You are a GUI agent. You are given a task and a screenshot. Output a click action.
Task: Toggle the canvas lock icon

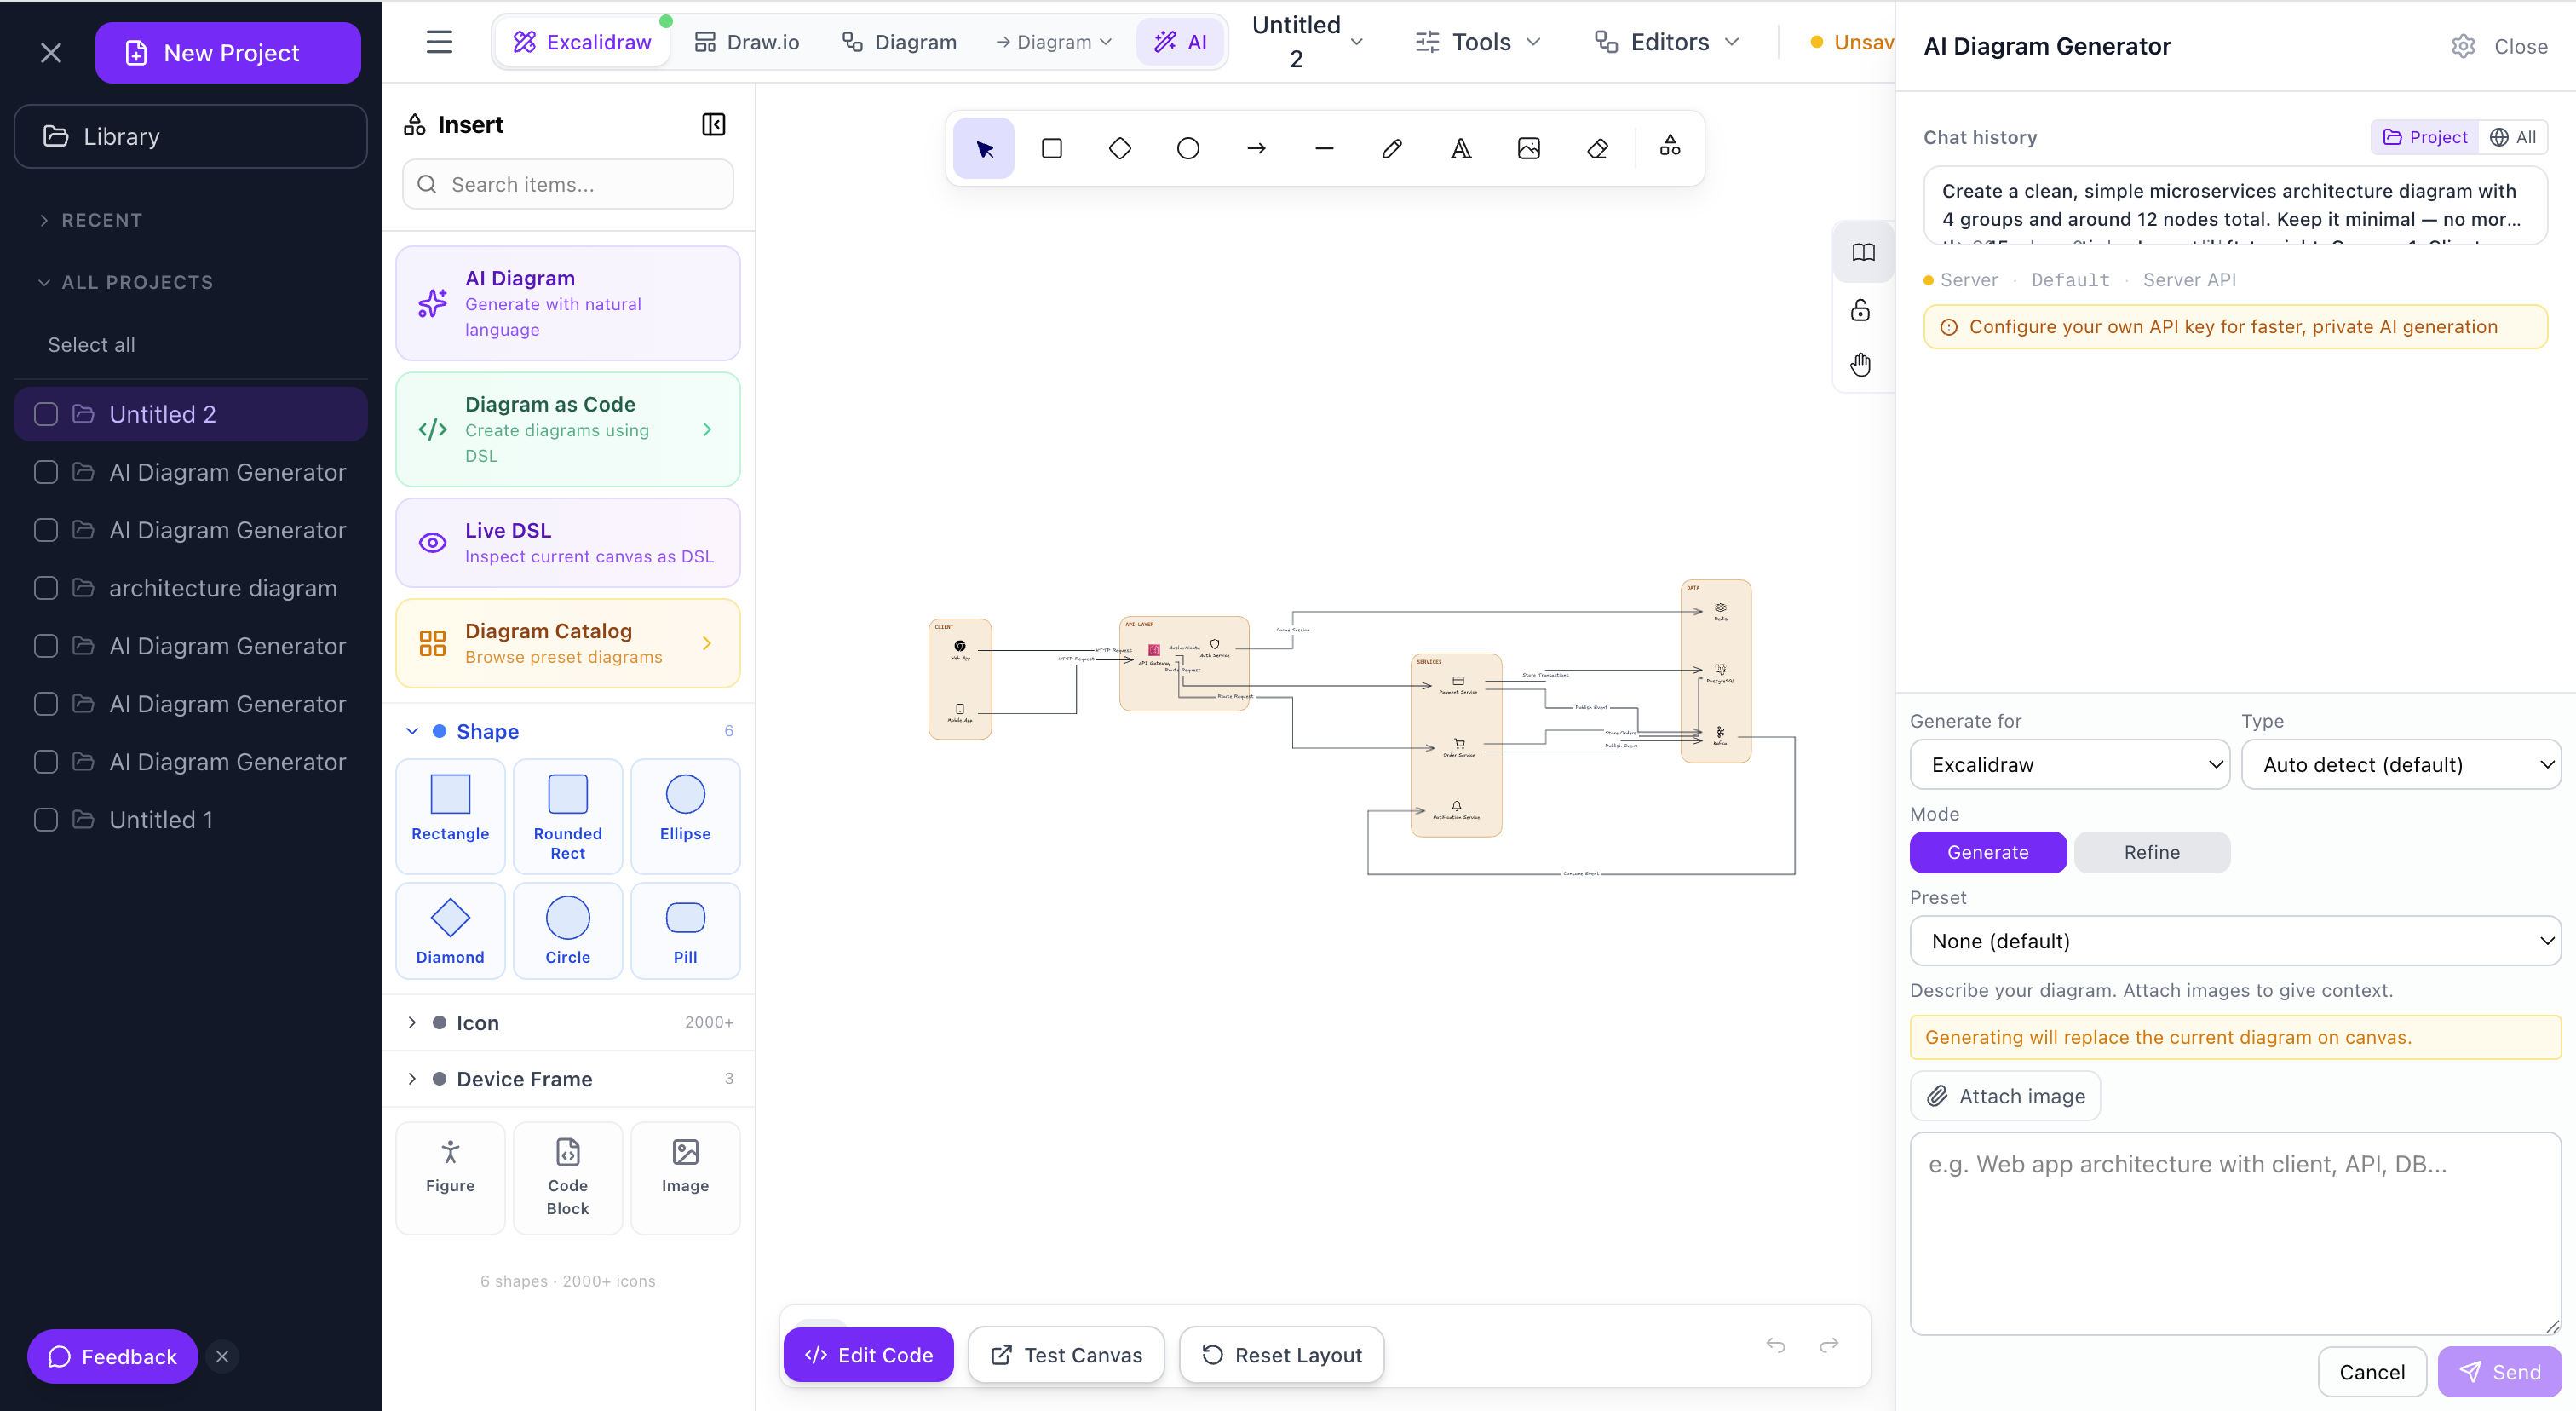tap(1860, 310)
